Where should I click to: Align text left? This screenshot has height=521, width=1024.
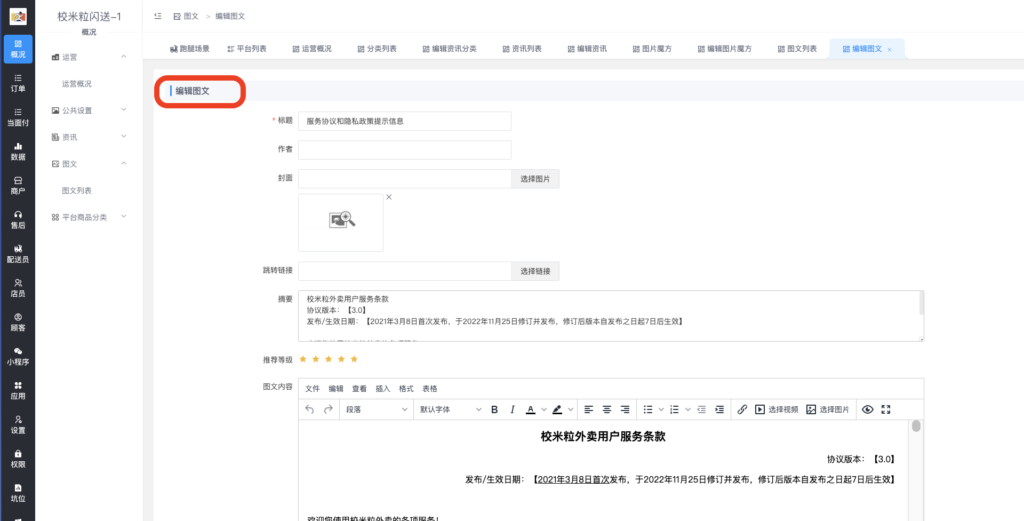(x=588, y=409)
